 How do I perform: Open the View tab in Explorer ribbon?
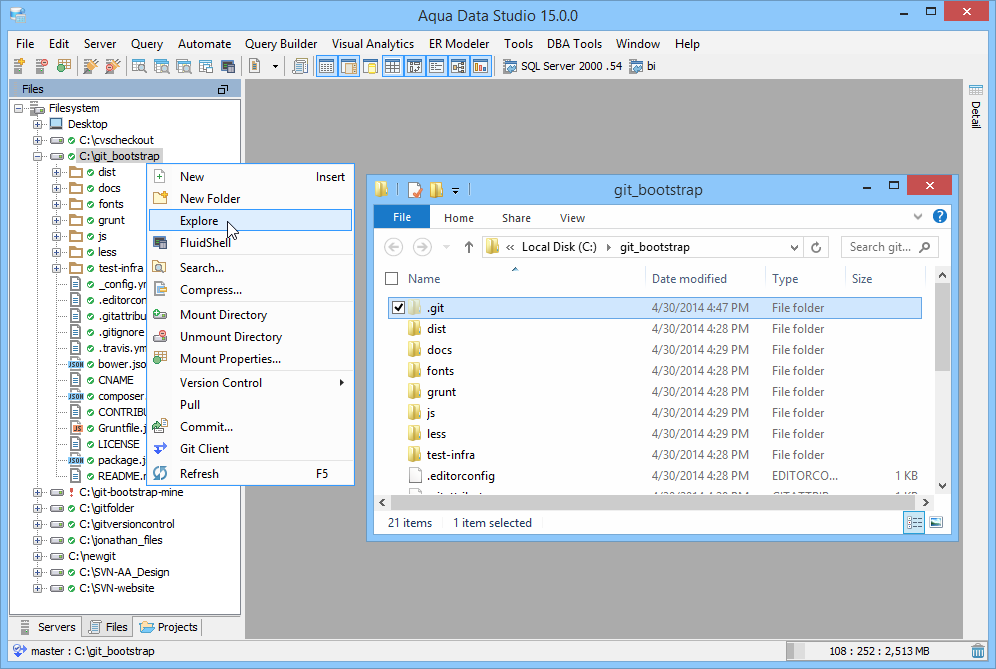coord(572,218)
